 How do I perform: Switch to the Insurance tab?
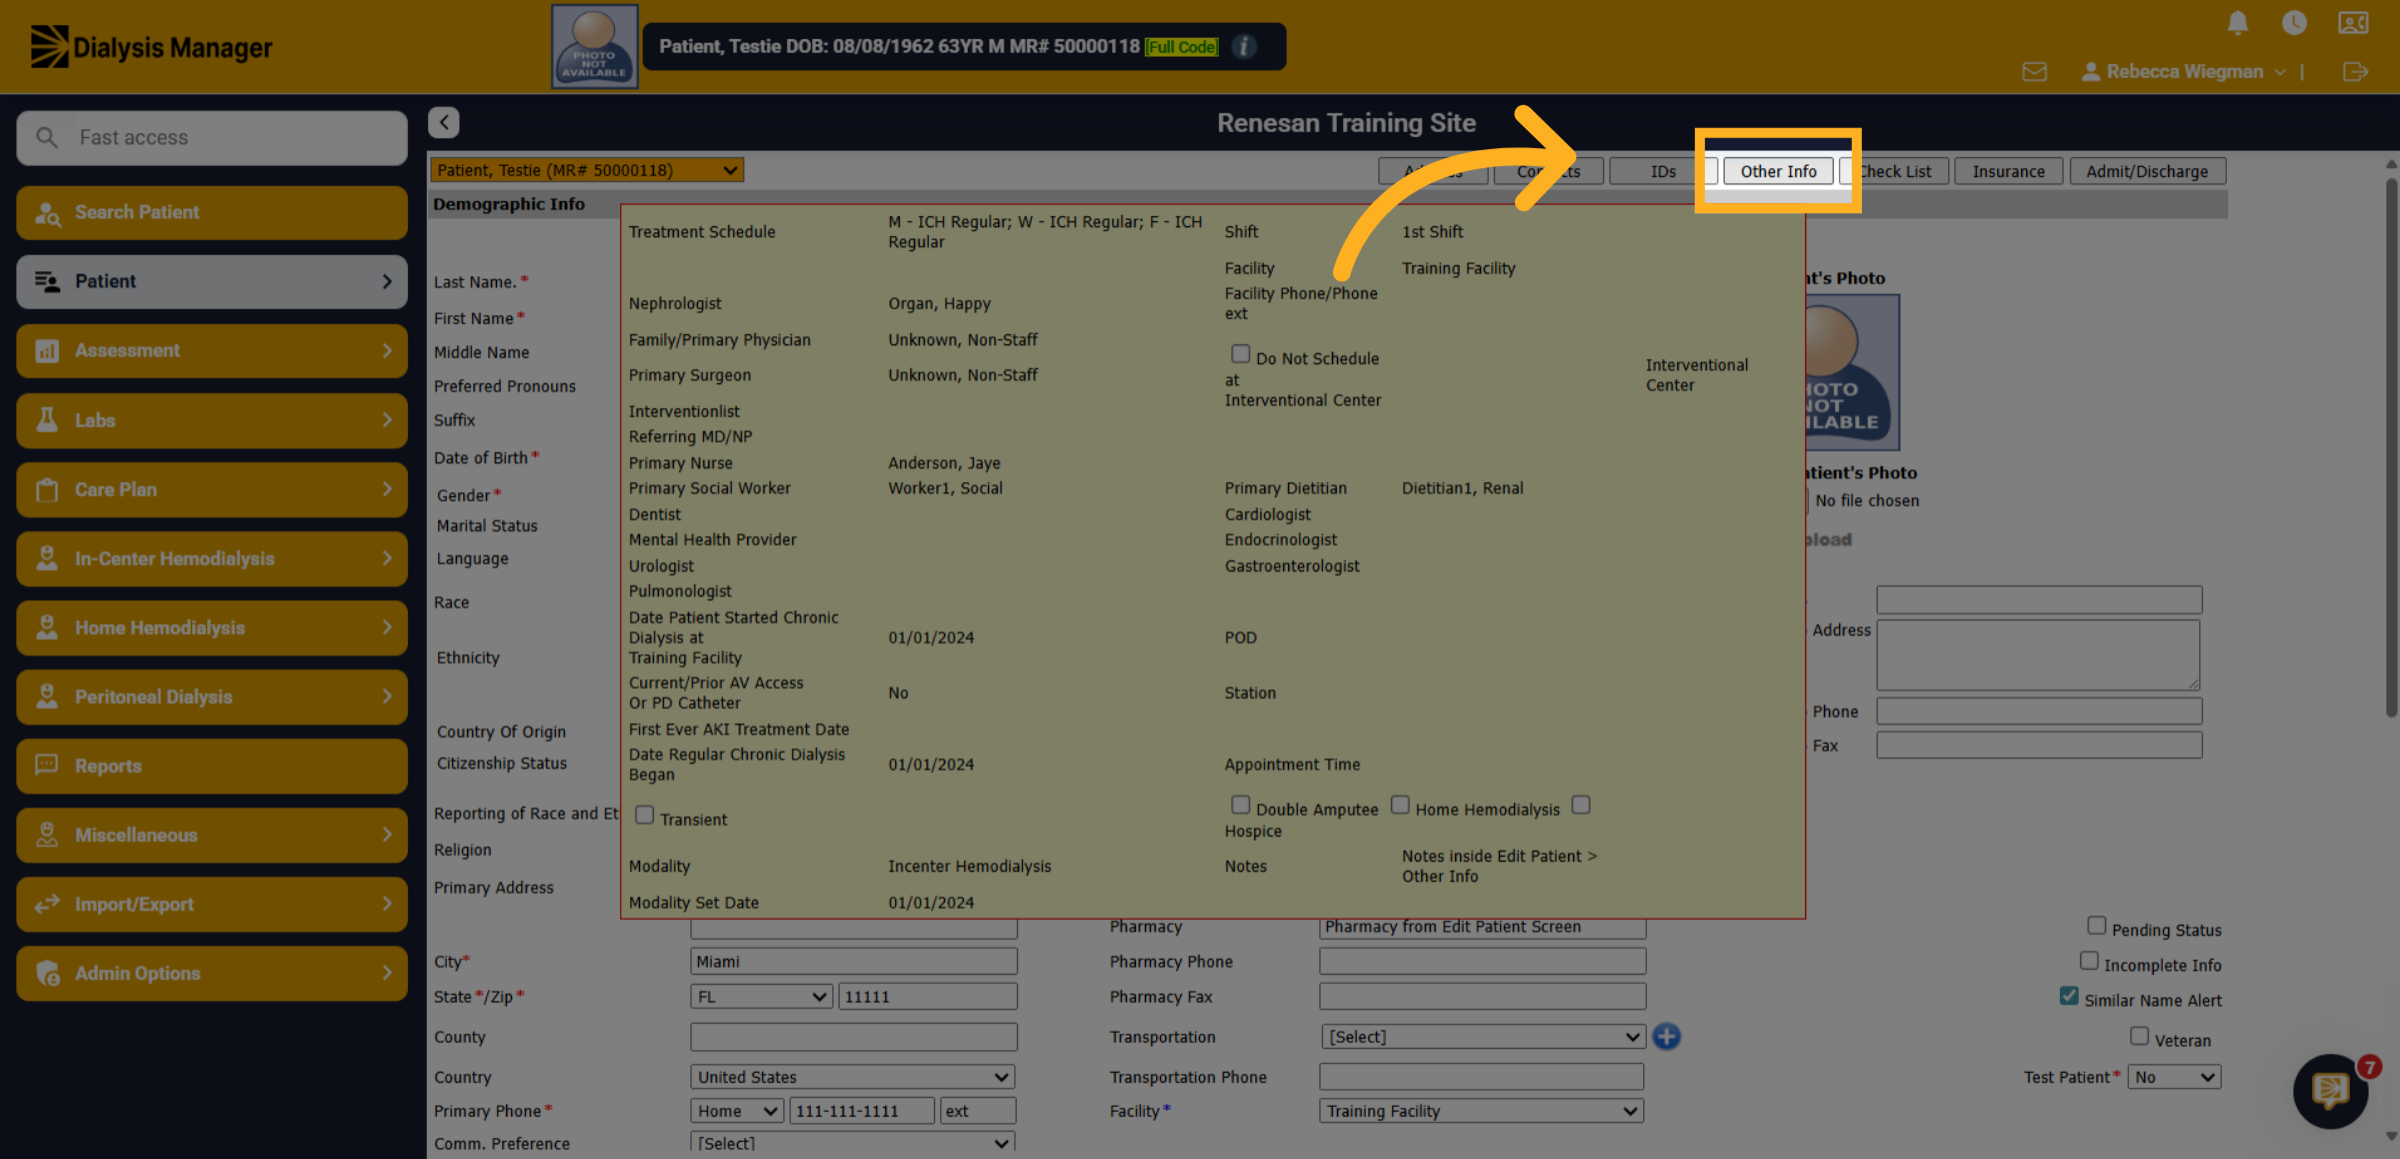(x=2008, y=171)
